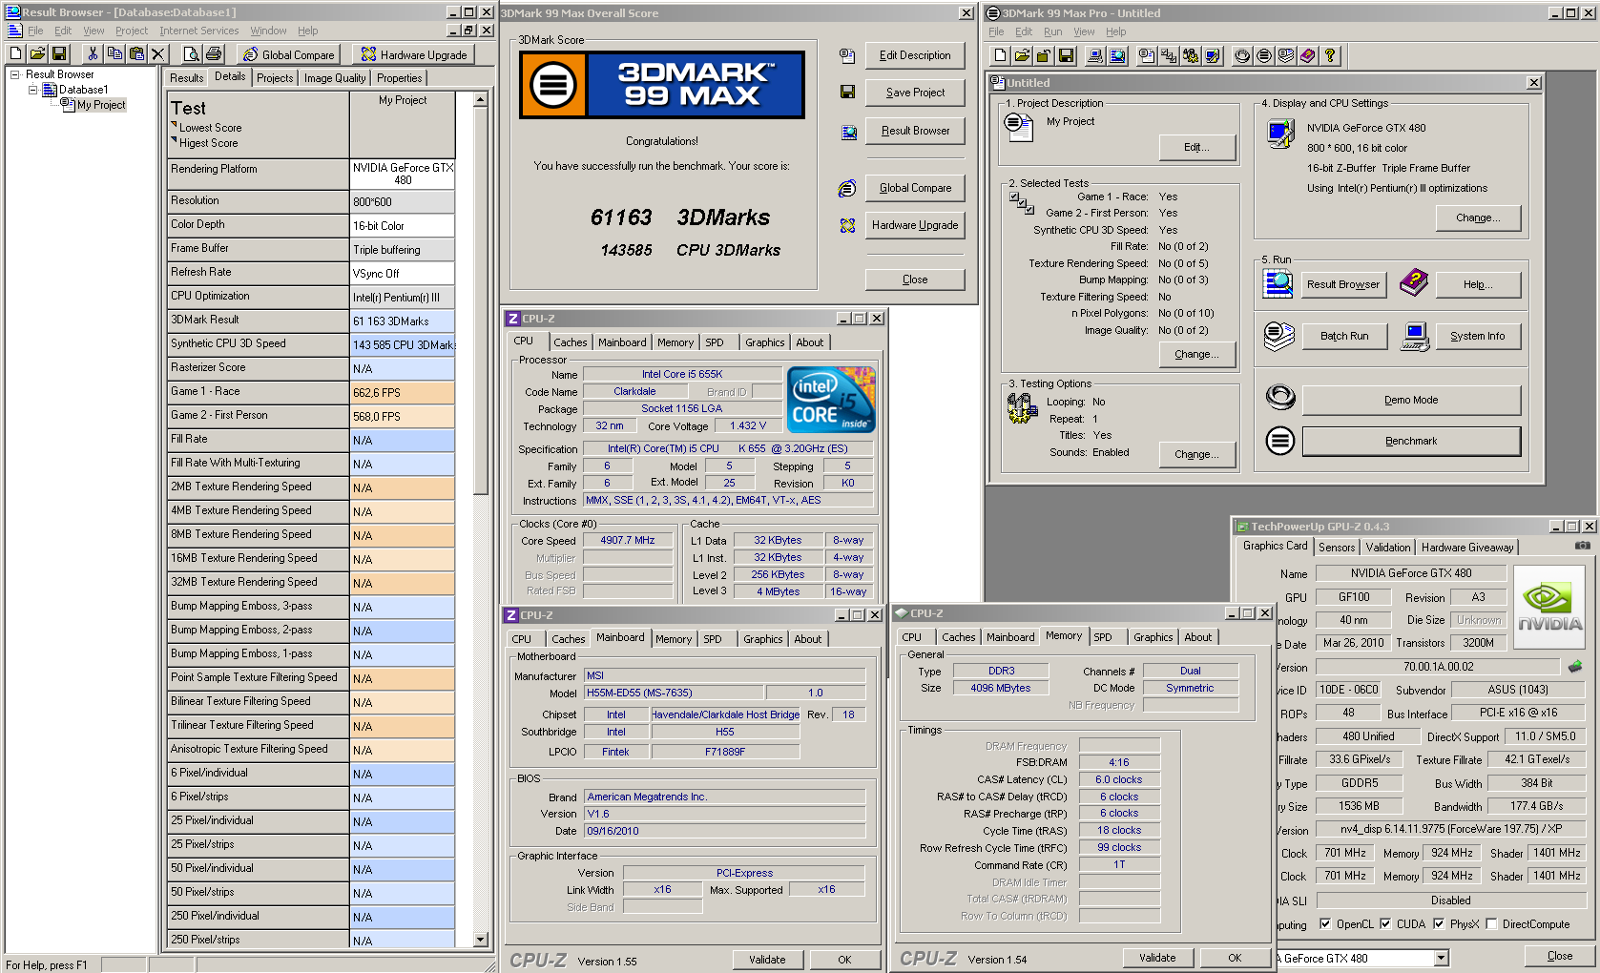
Task: Click Selected Tests checkboxes icon in 3DMark Pro toolbar
Action: (1169, 56)
